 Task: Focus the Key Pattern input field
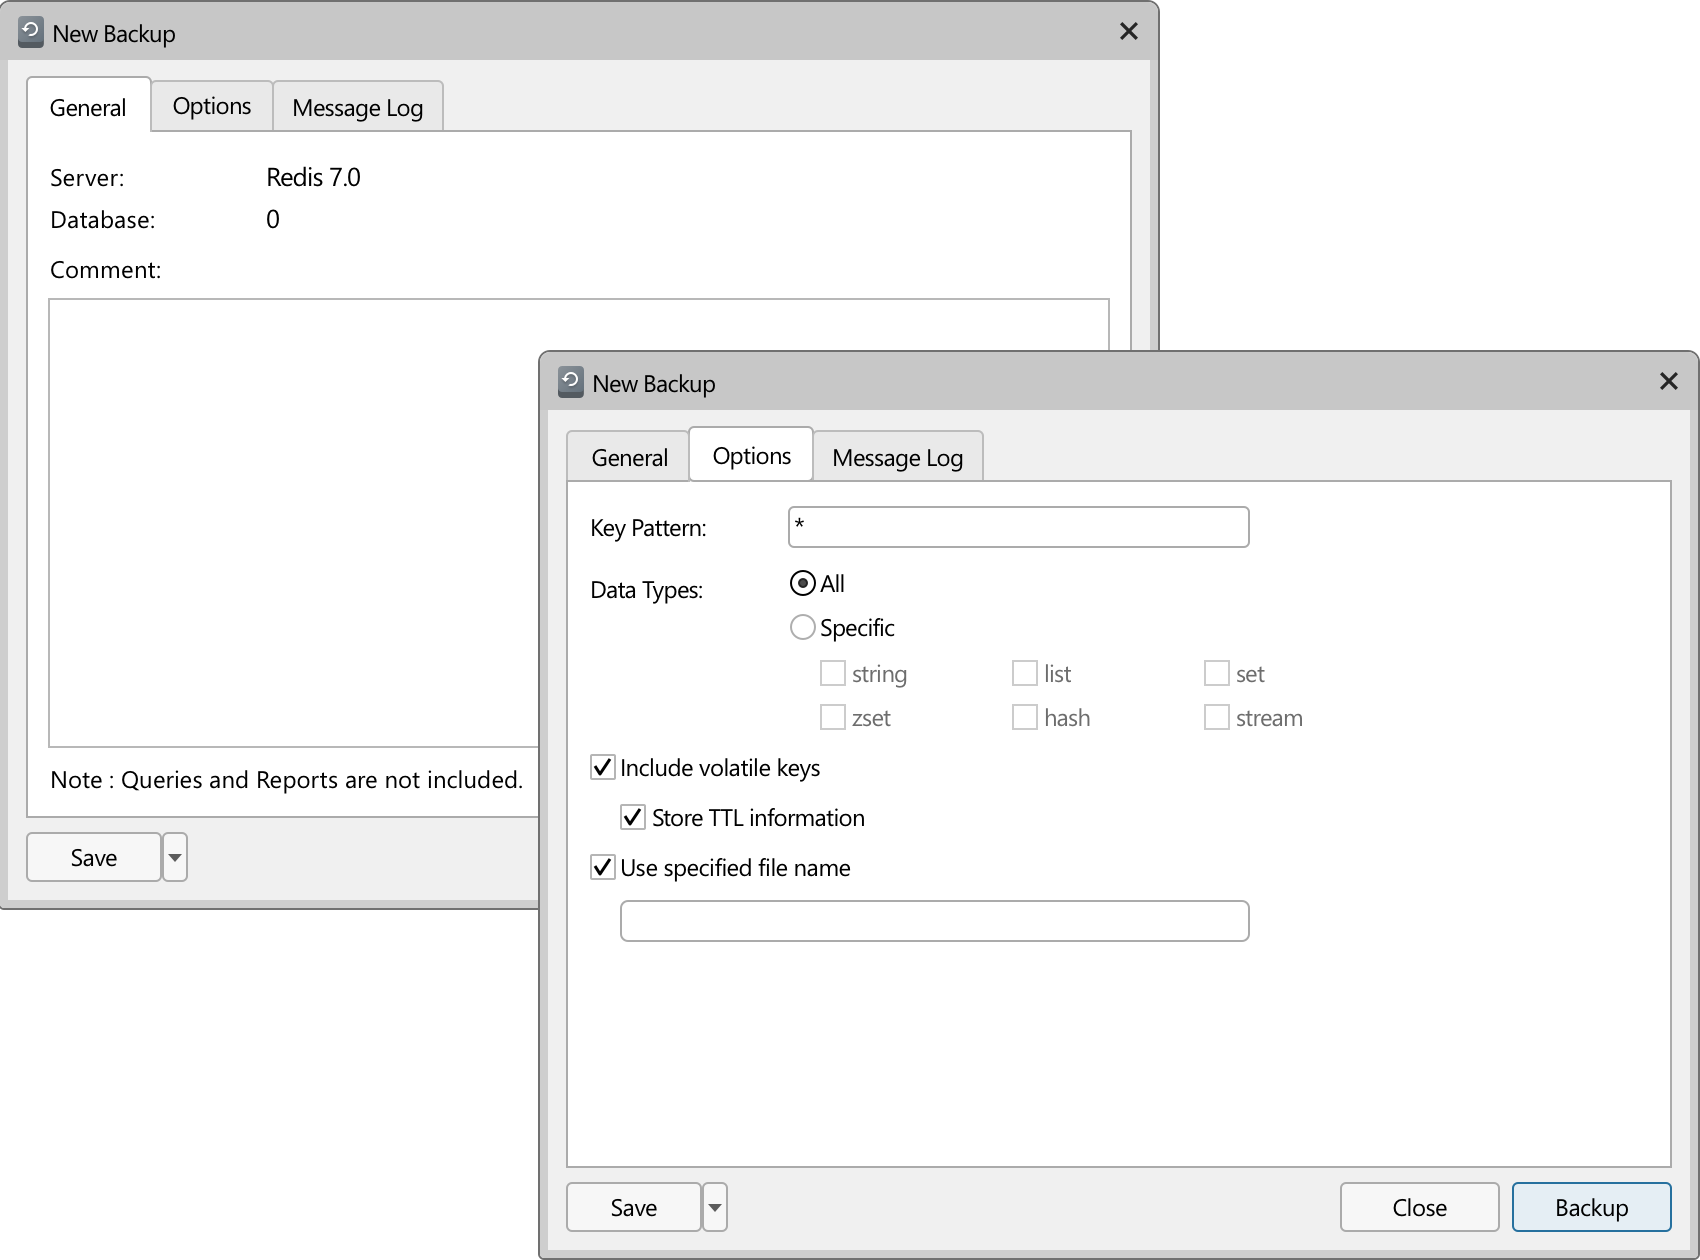click(1018, 527)
